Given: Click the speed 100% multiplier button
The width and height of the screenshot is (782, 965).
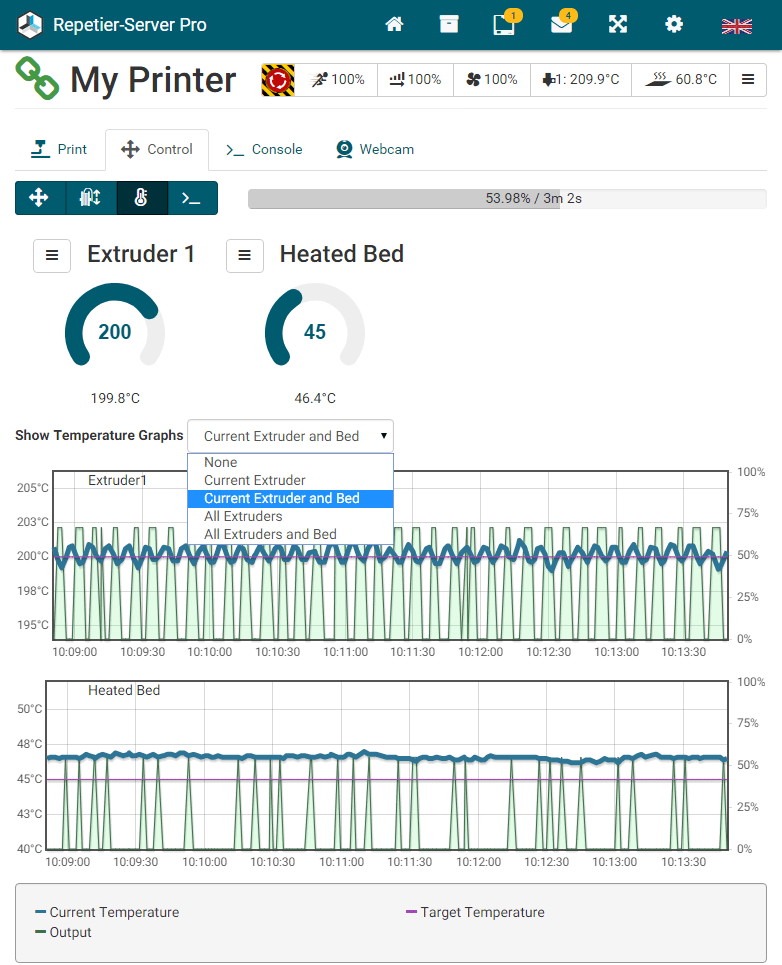Looking at the screenshot, I should pyautogui.click(x=339, y=79).
